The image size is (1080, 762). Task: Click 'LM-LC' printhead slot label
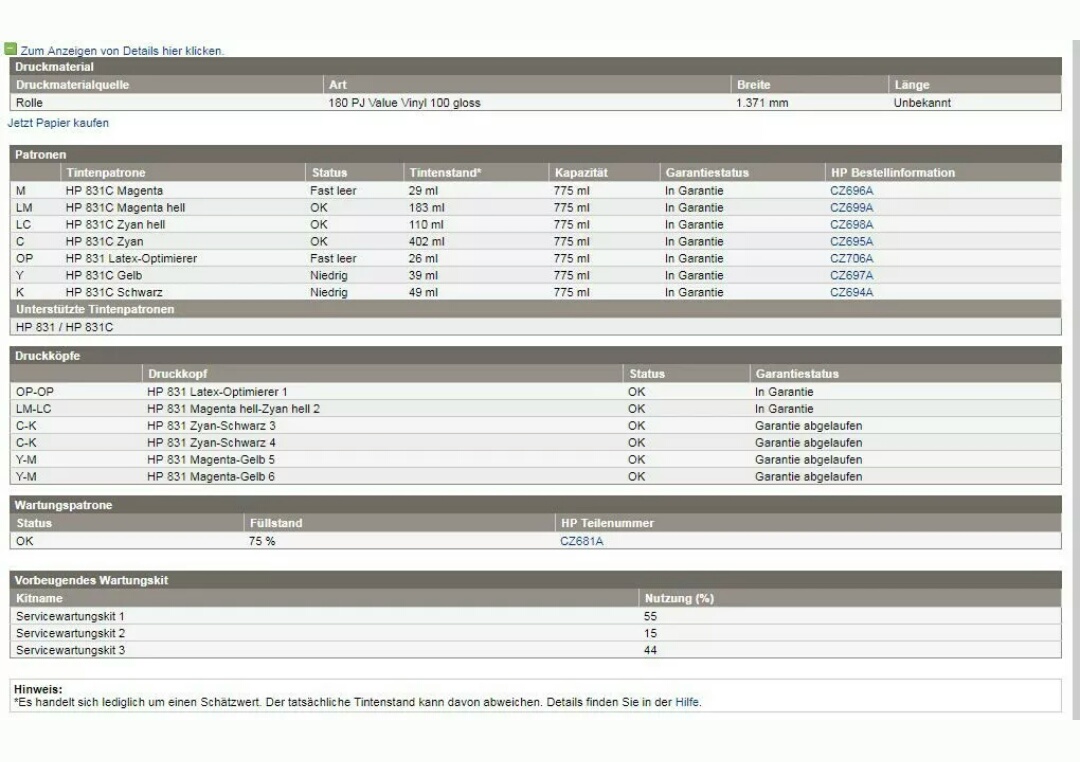(33, 409)
